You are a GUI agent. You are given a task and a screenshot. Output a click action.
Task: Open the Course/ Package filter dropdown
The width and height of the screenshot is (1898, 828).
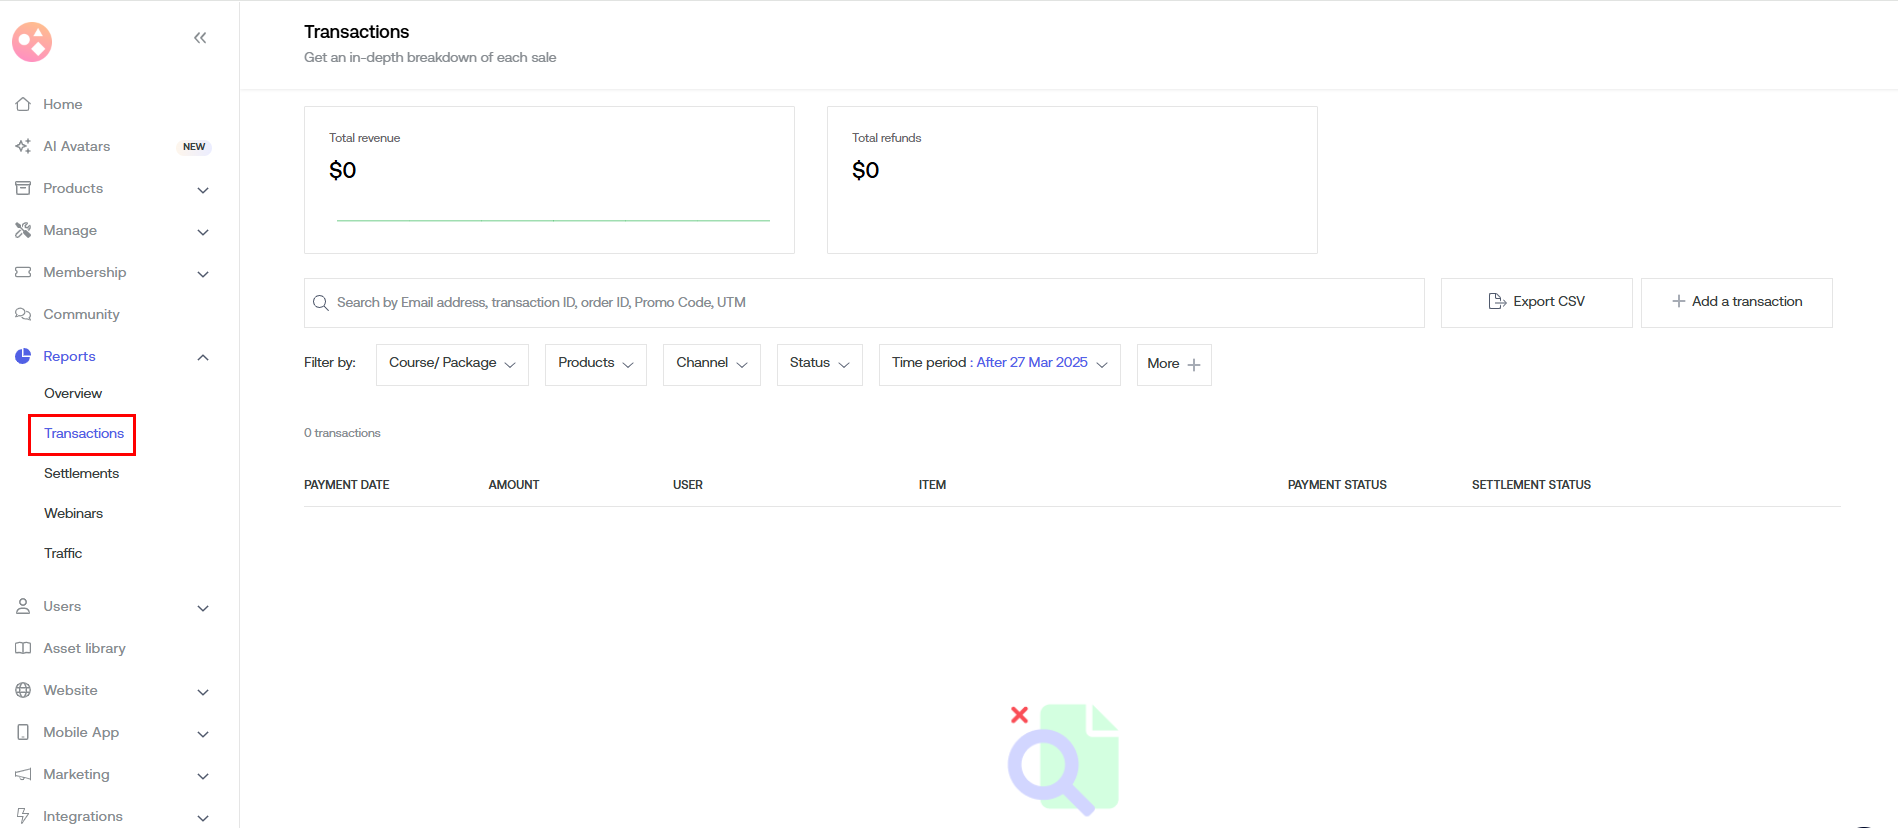coord(452,364)
